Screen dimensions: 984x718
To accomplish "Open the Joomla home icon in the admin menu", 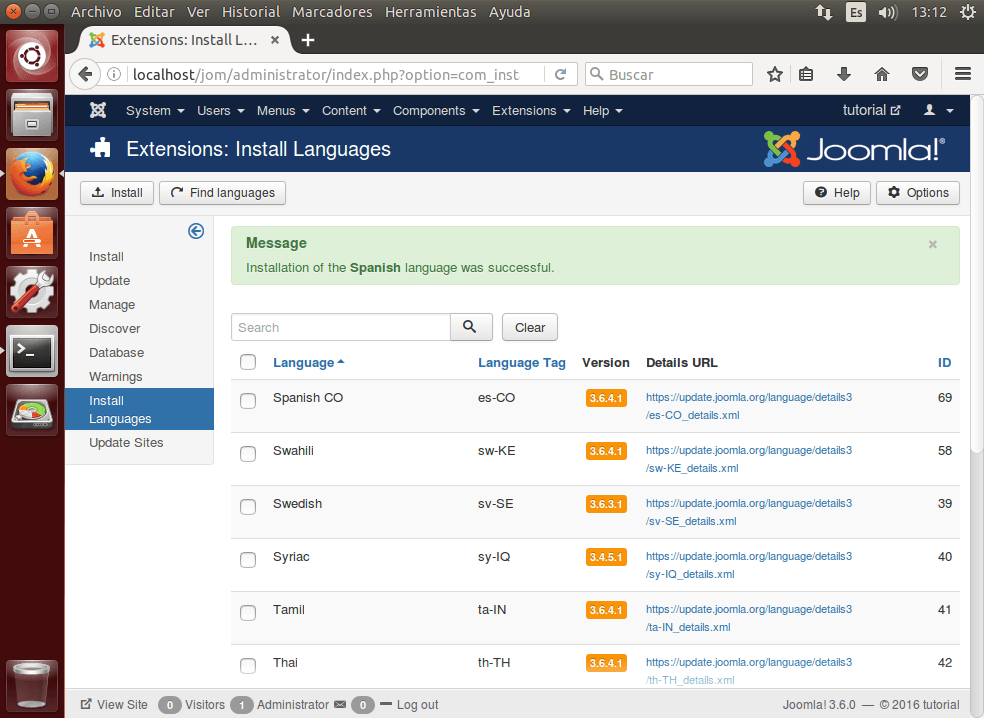I will click(98, 110).
